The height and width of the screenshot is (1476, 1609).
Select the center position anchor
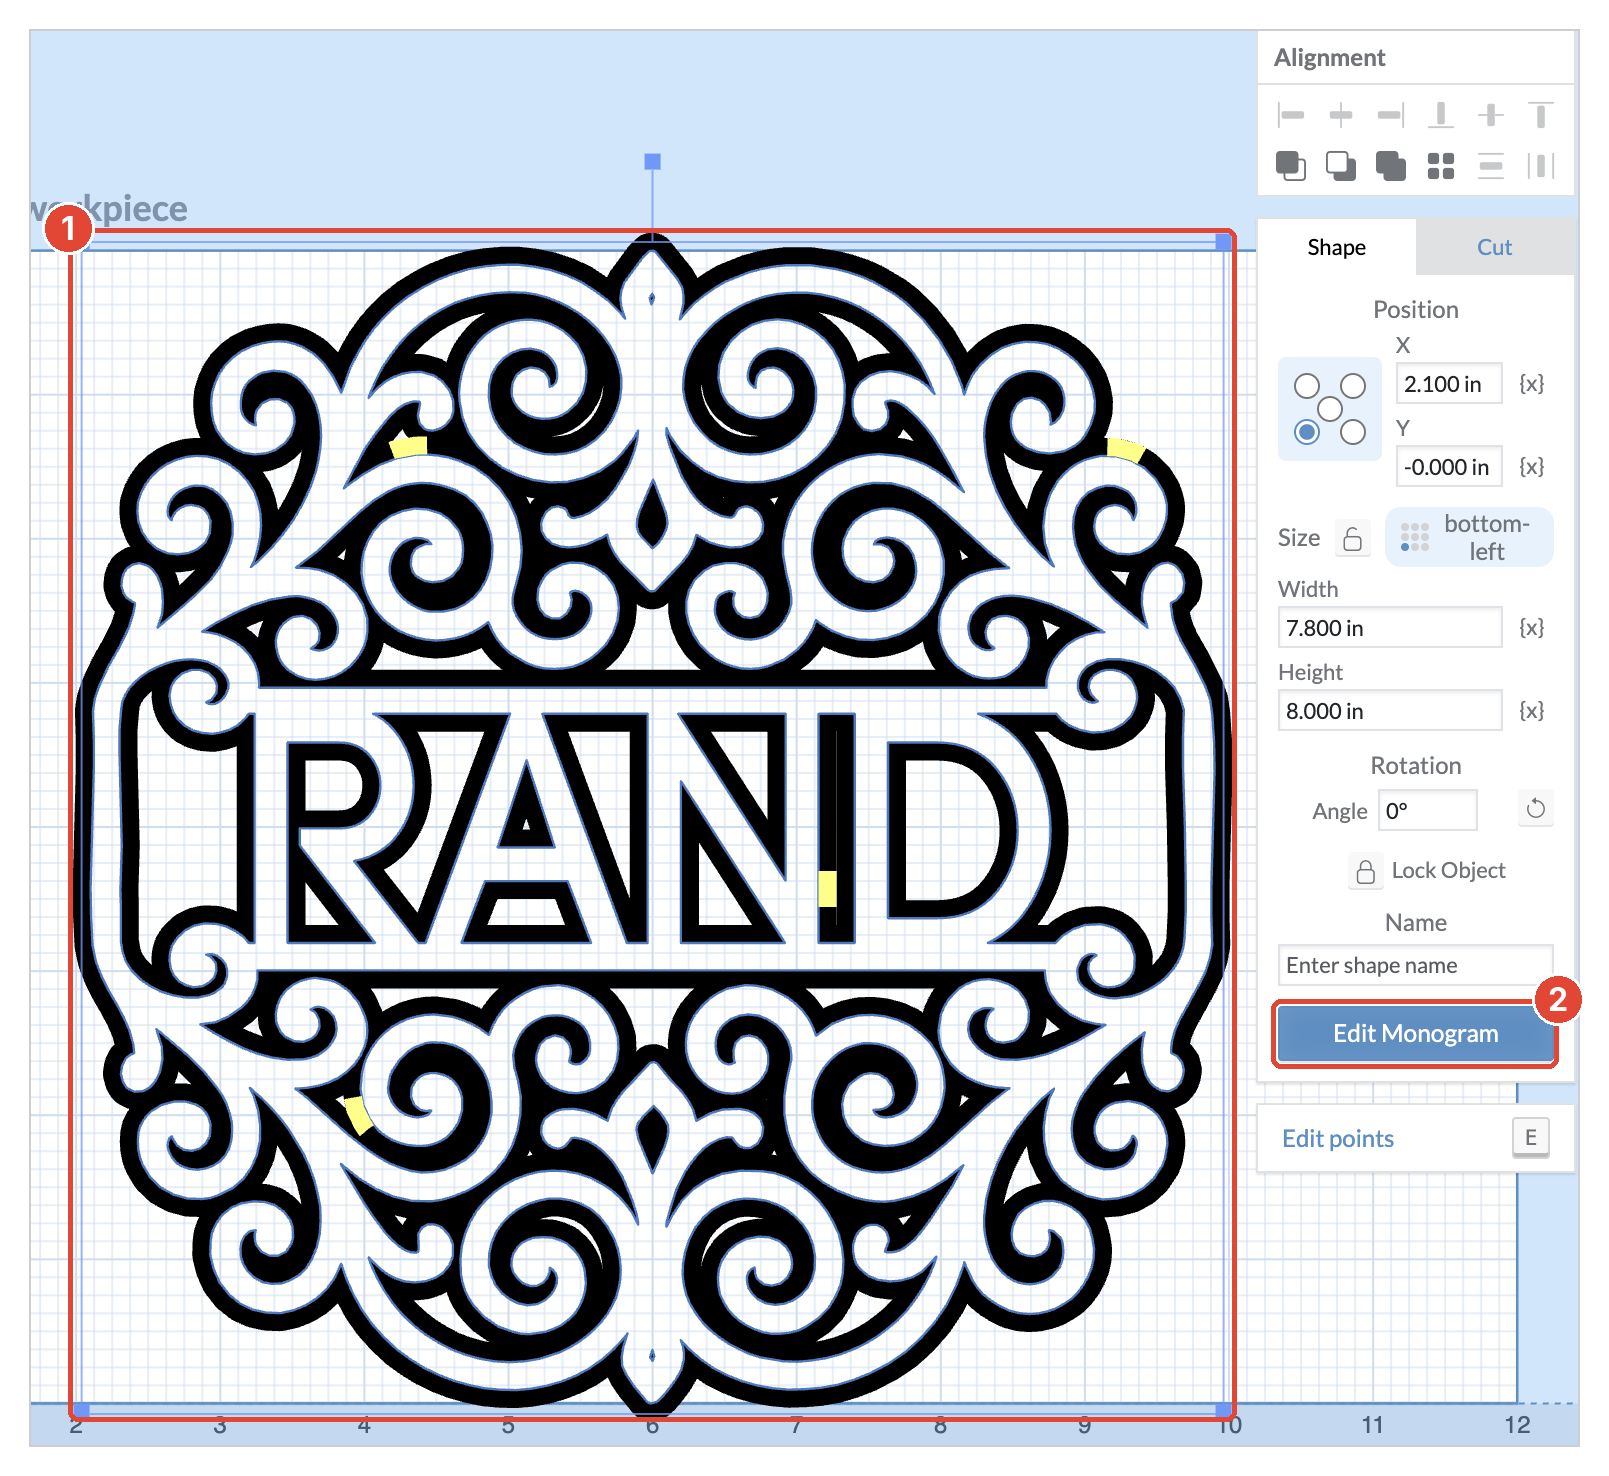click(1329, 409)
